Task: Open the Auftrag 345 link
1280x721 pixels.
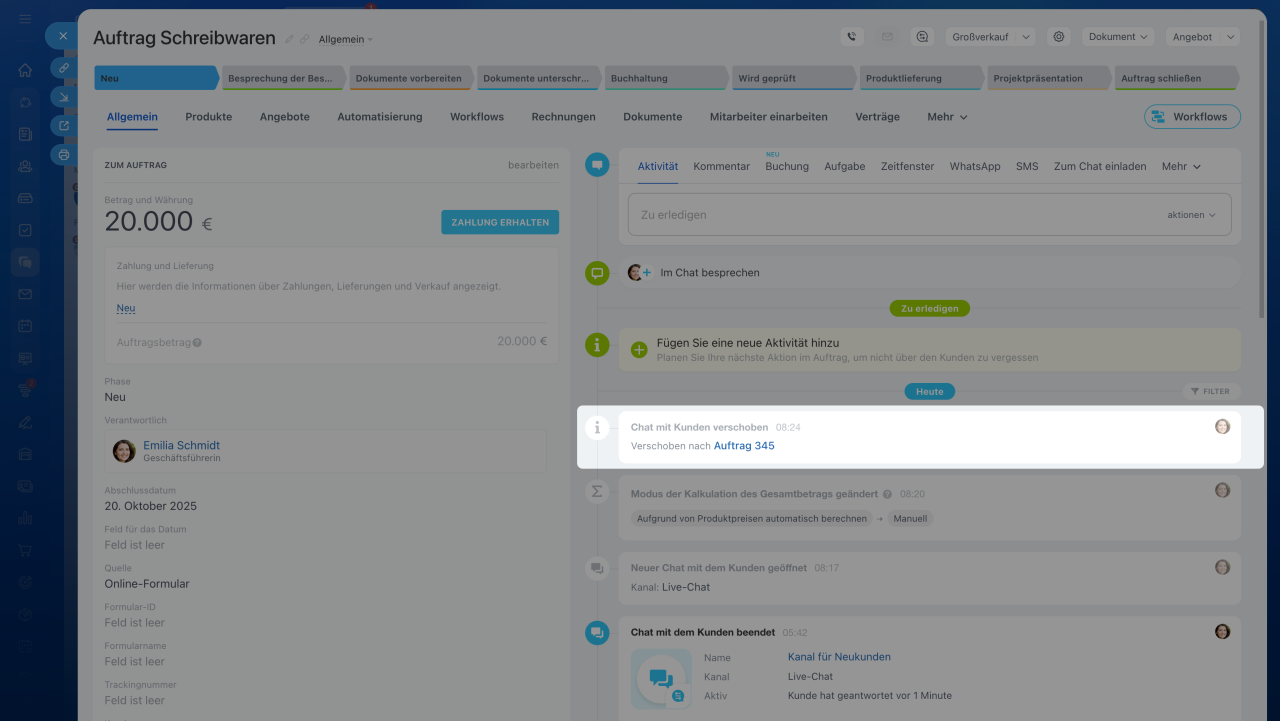Action: [744, 446]
